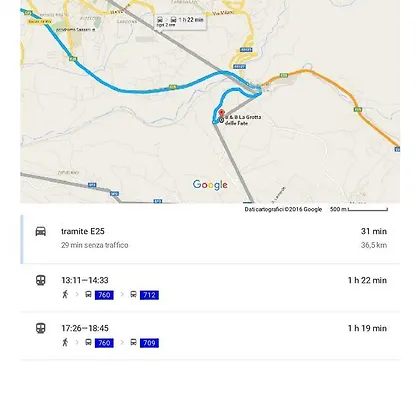420x420 pixels.
Task: Select the bus line 712 badge
Action: point(149,295)
